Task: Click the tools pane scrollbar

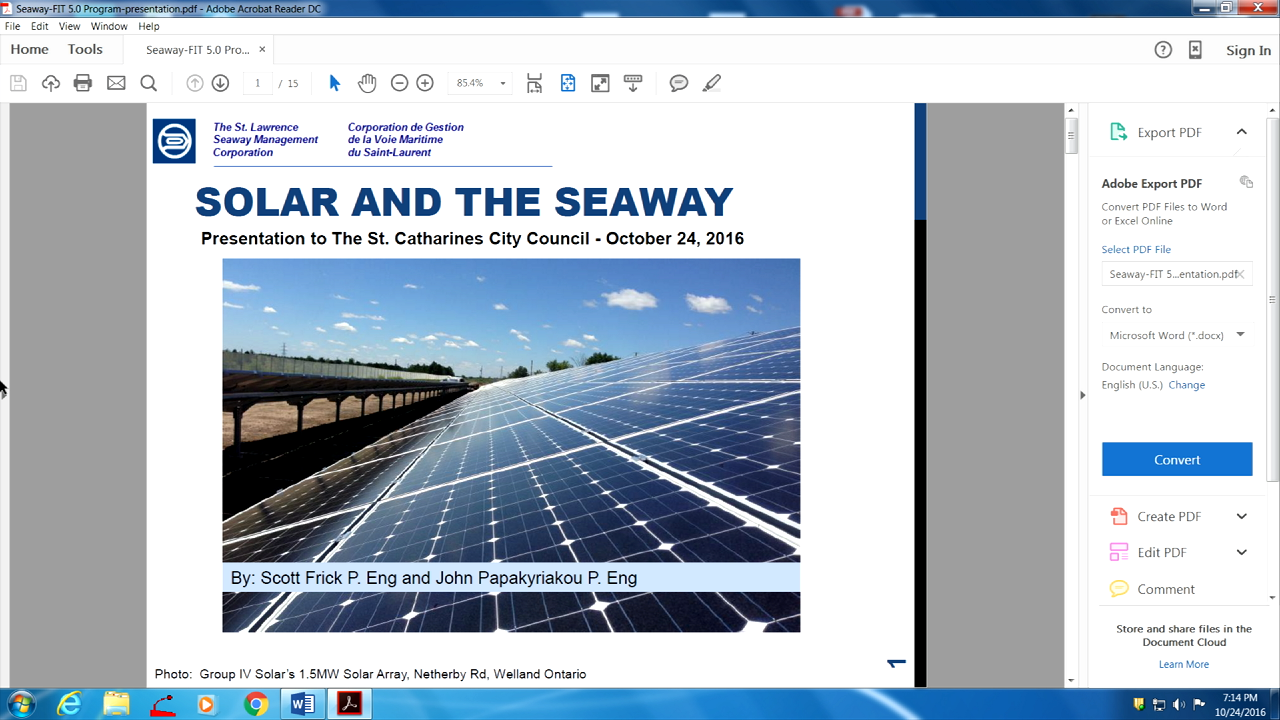Action: coord(1272,300)
